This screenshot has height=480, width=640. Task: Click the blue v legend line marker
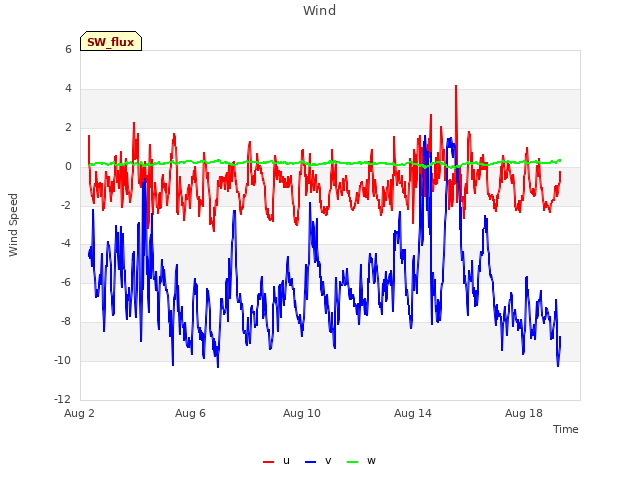310,462
